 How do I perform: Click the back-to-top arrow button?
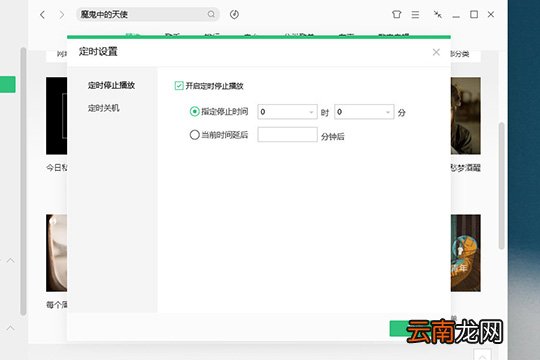(482, 355)
